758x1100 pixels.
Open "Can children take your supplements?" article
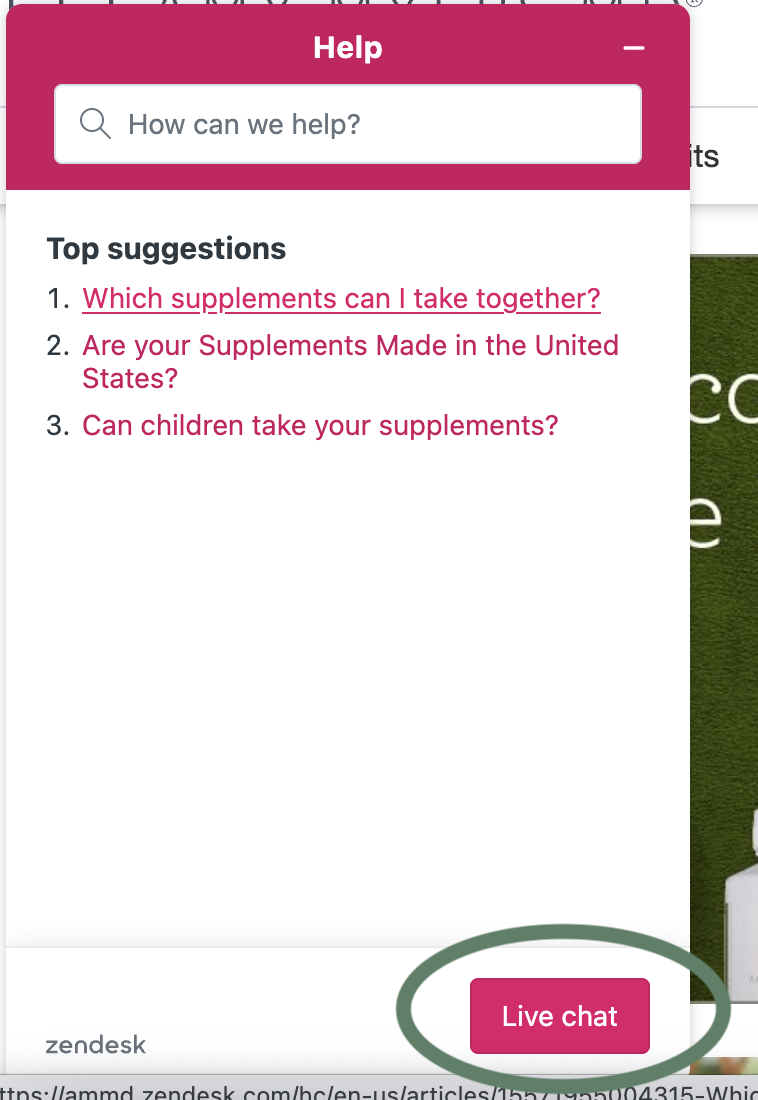click(x=320, y=425)
